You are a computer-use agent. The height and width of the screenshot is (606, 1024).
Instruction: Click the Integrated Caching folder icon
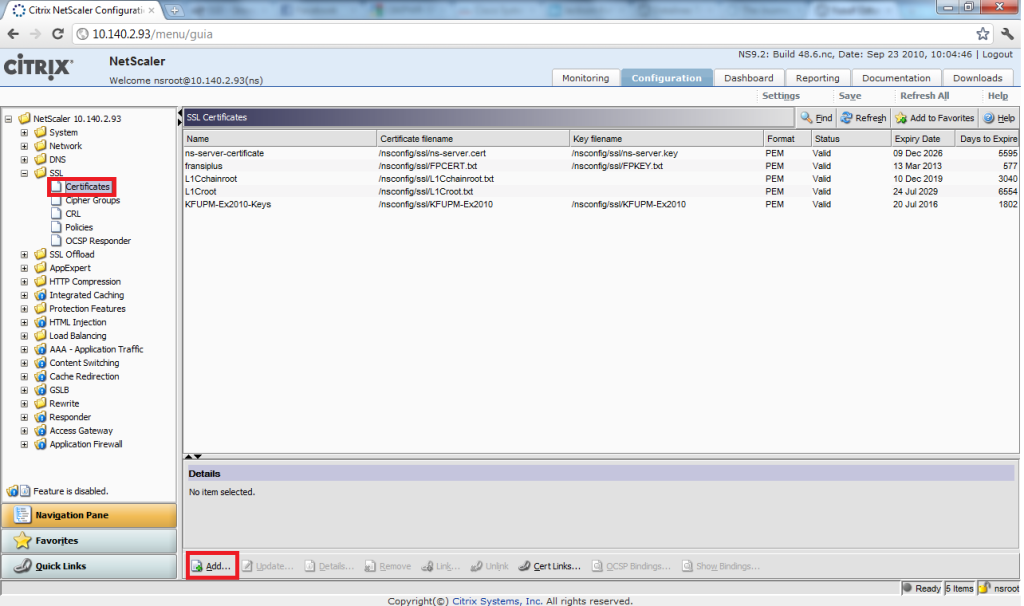[x=40, y=295]
